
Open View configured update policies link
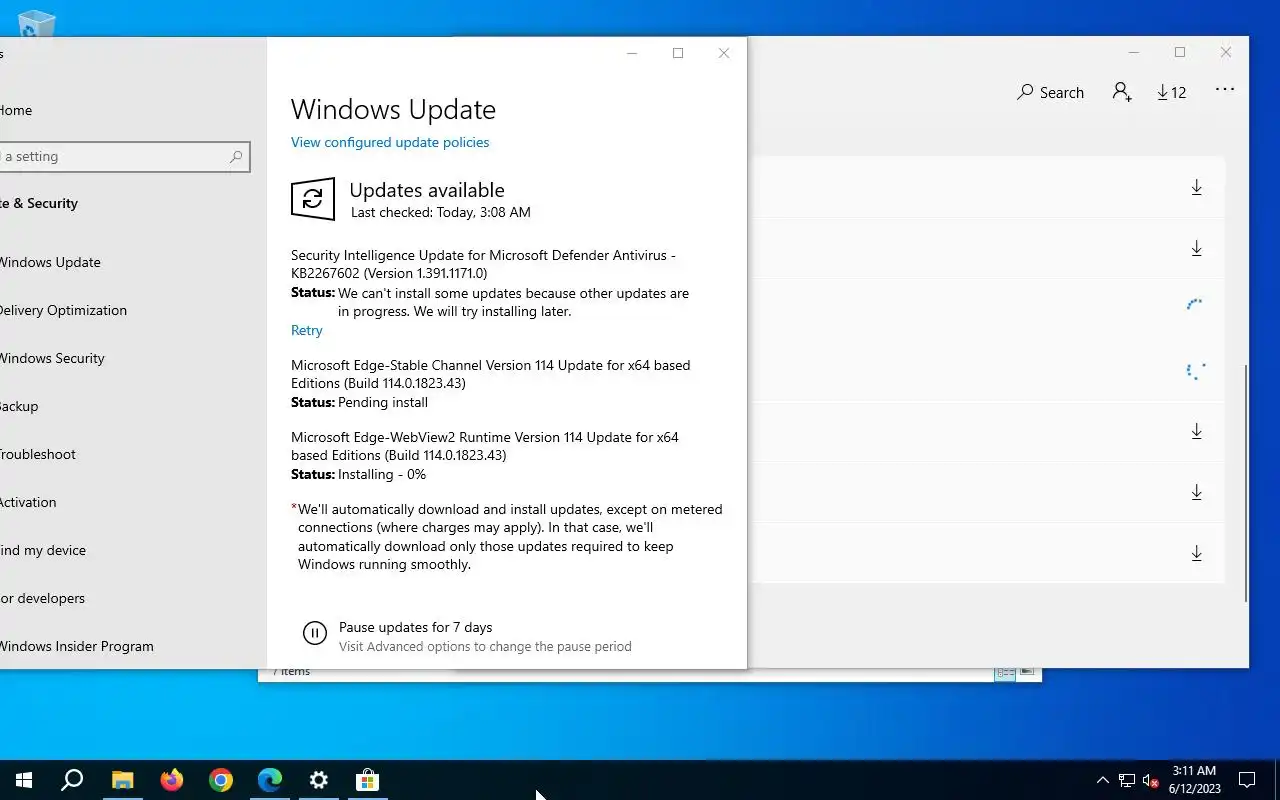click(390, 142)
